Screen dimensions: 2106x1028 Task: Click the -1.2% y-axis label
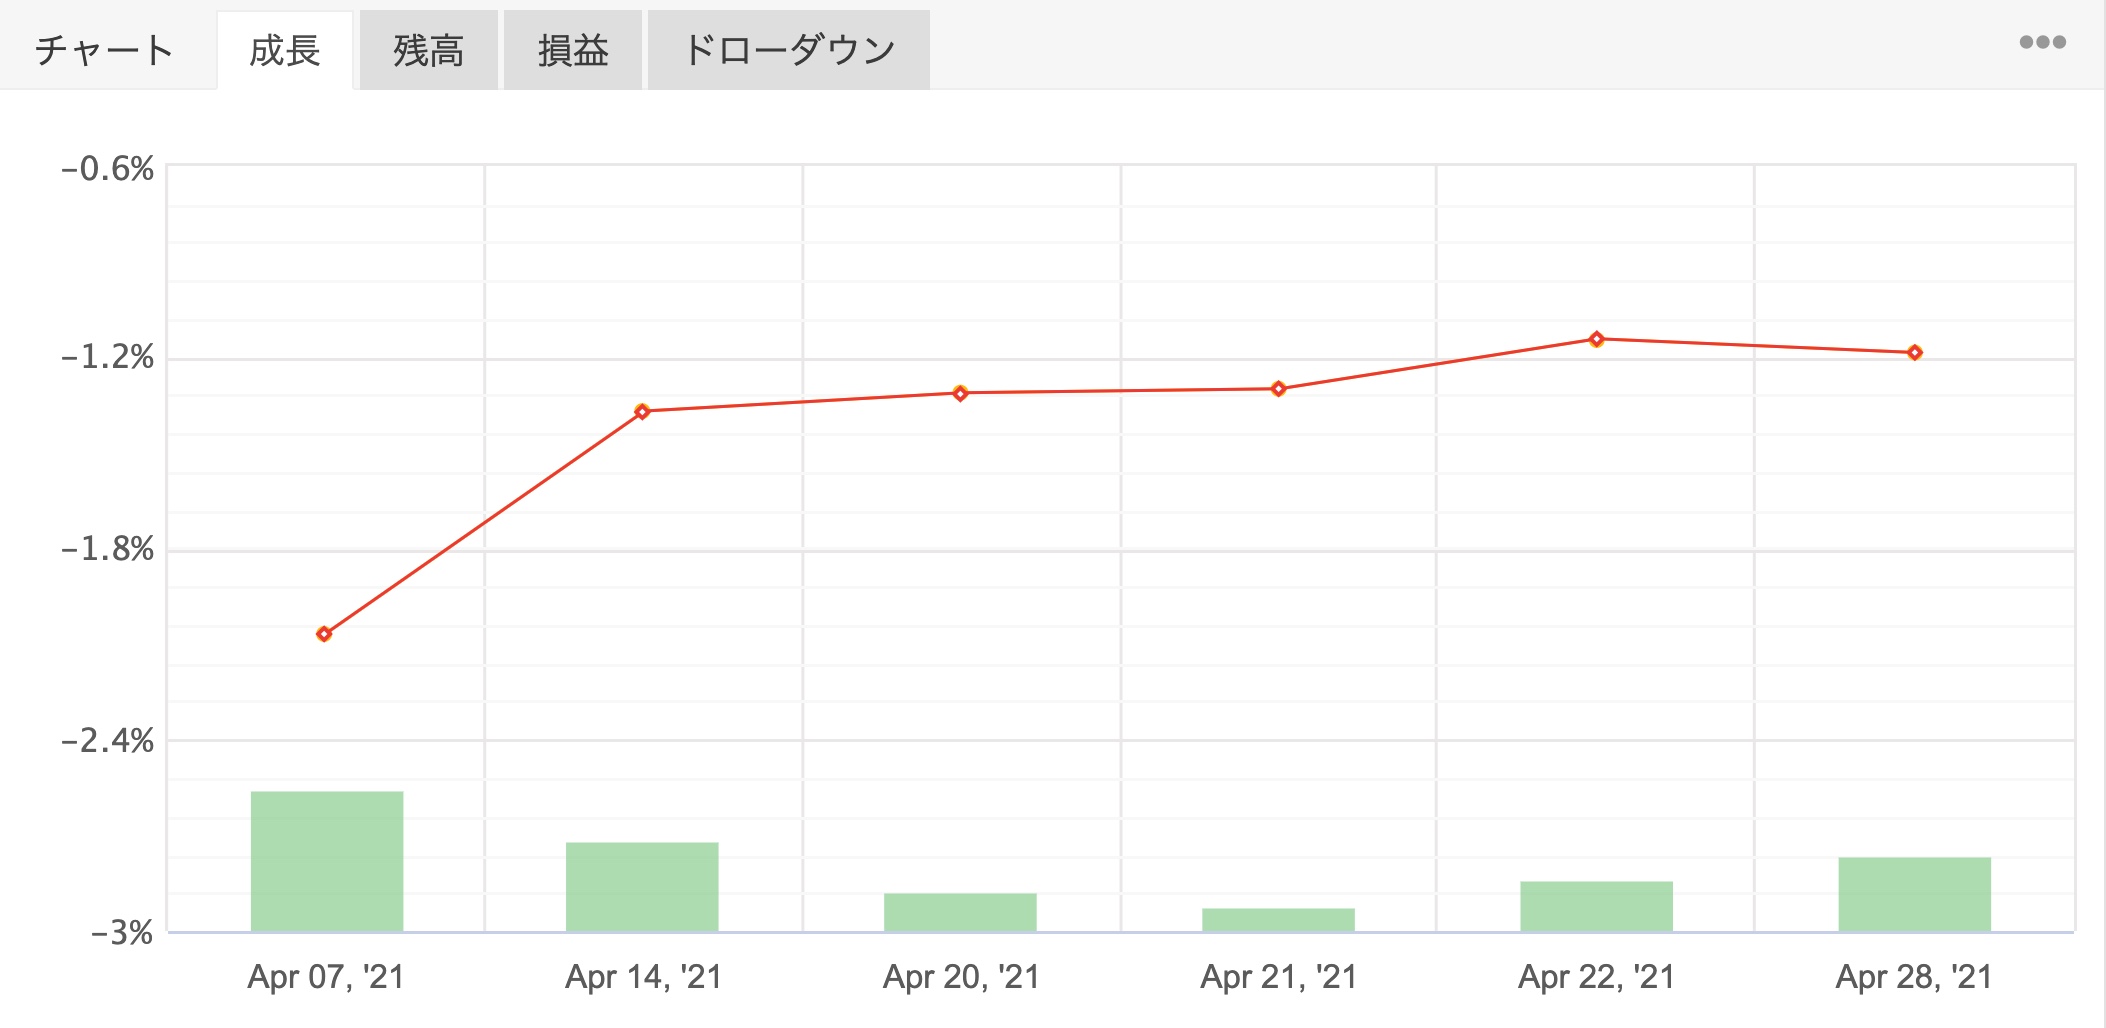[108, 357]
